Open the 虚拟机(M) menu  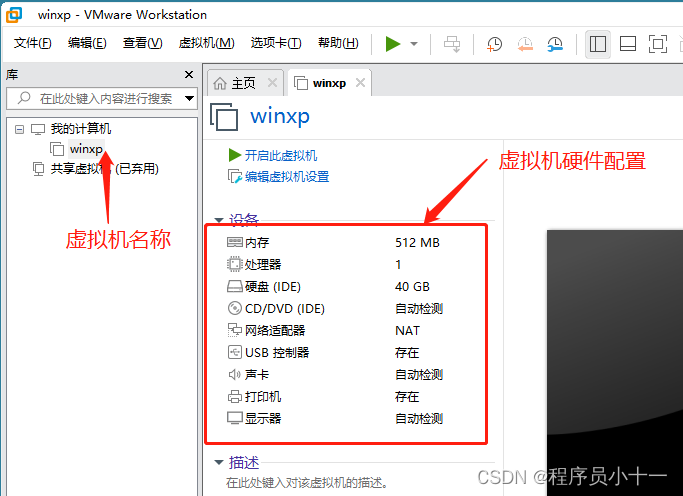pyautogui.click(x=206, y=43)
